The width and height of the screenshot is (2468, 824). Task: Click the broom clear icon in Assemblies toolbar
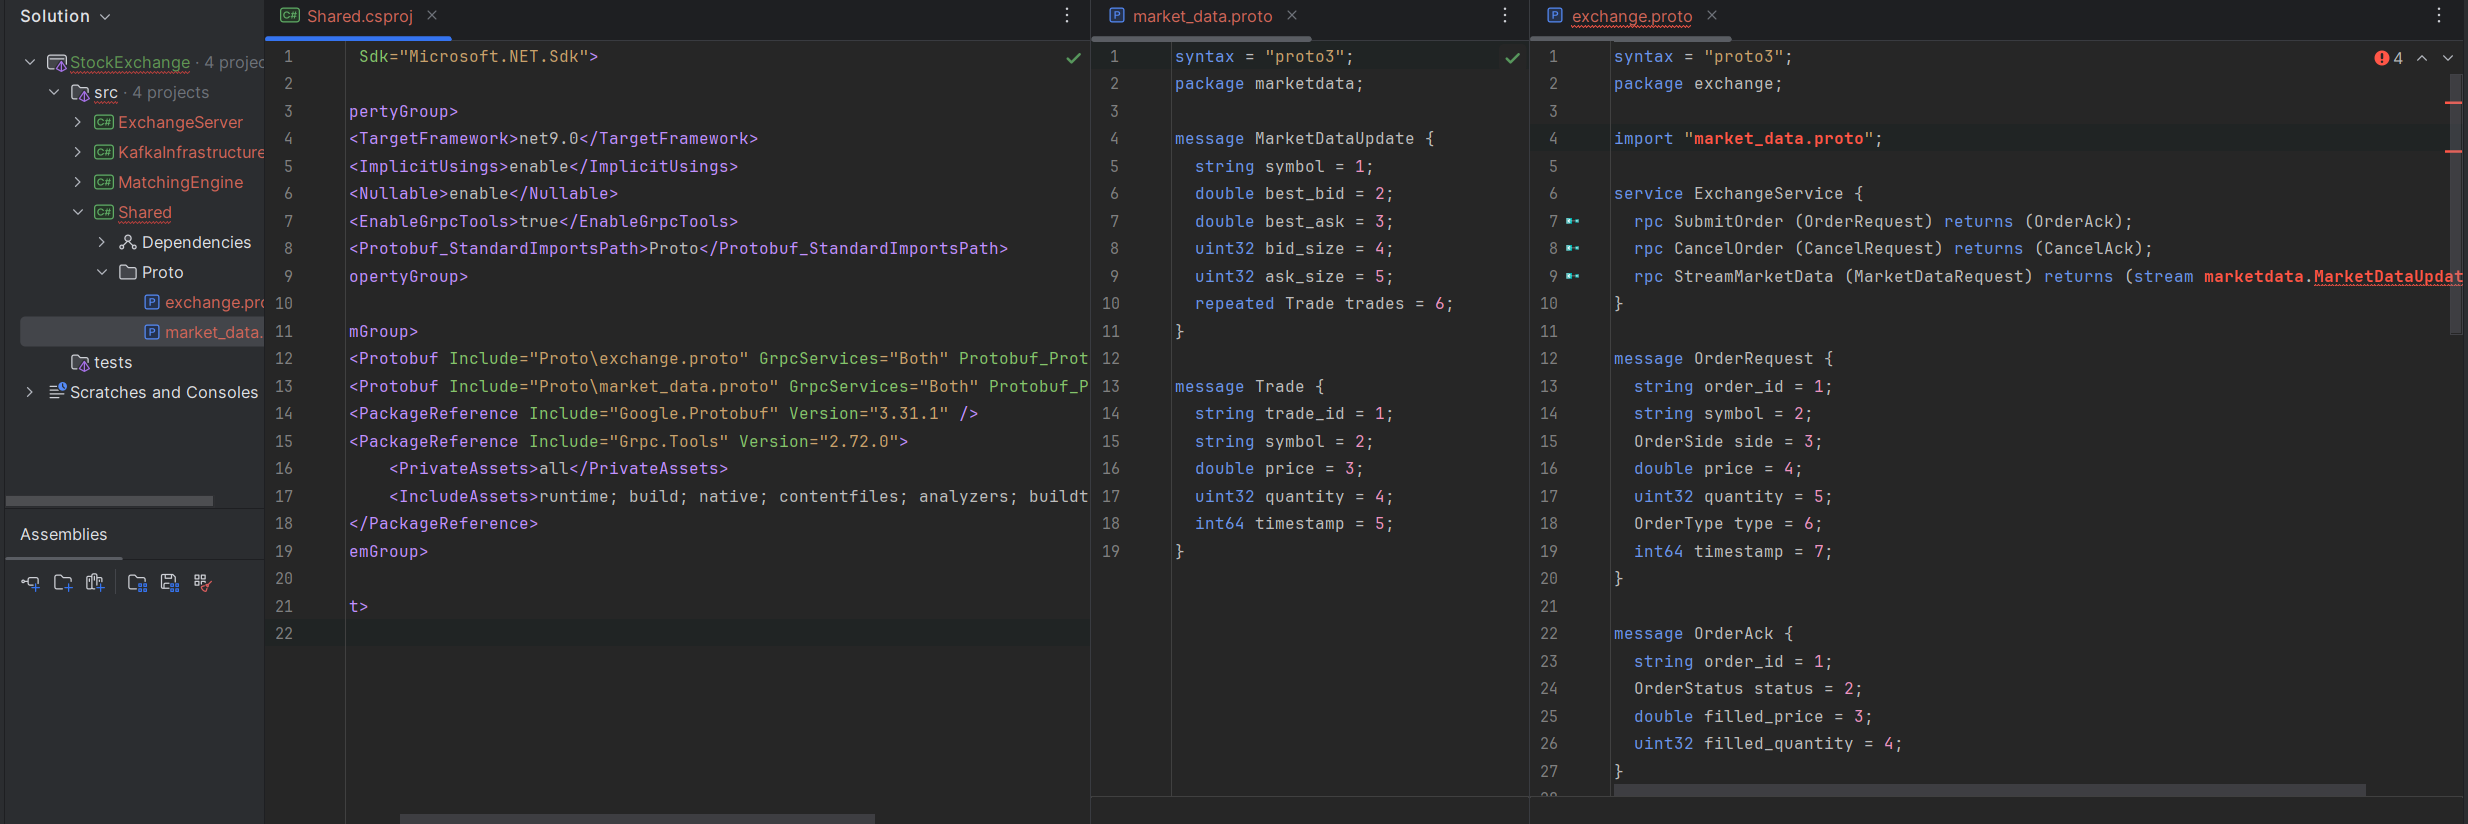(202, 583)
